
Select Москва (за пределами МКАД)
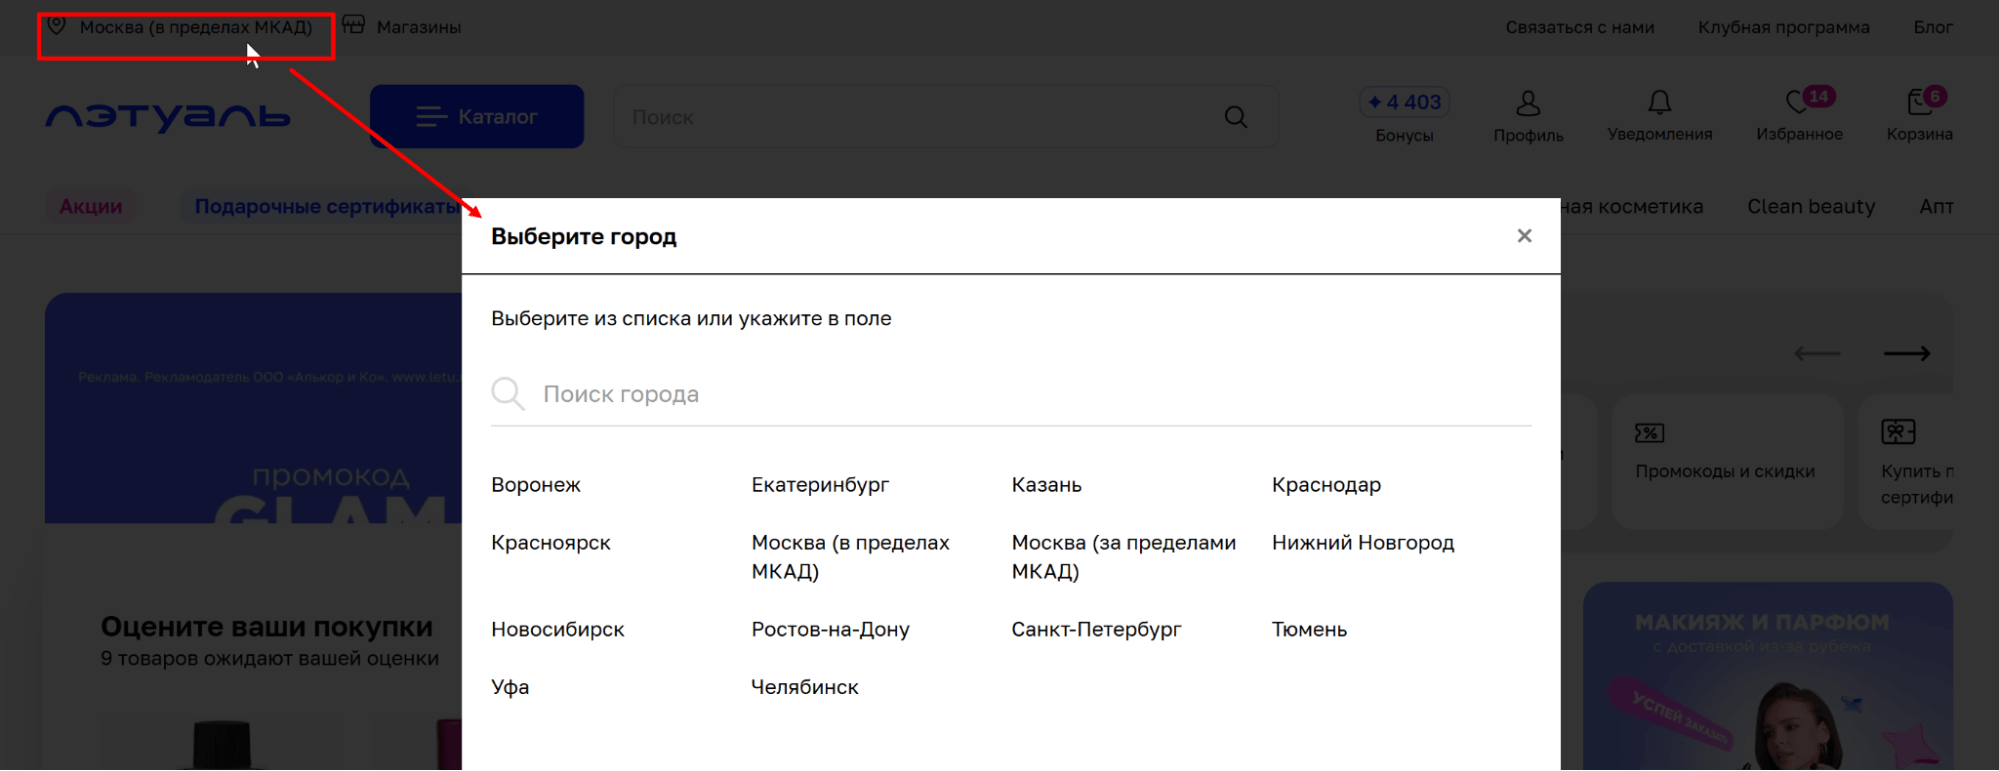click(1123, 557)
